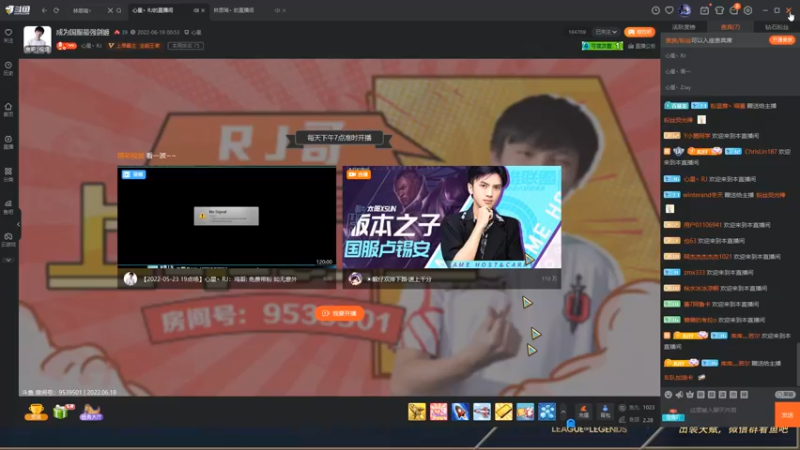
Task: Send the red and white airplane gift
Action: tap(482, 412)
